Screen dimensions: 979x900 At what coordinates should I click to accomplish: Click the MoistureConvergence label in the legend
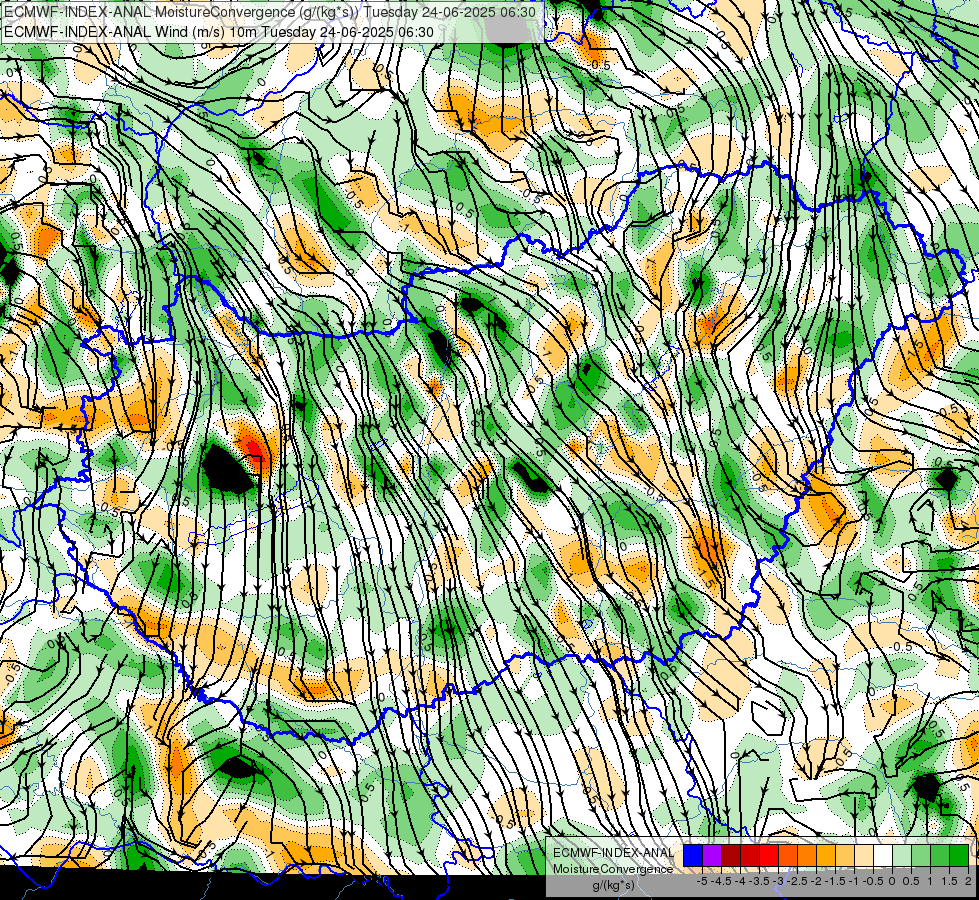coord(613,869)
